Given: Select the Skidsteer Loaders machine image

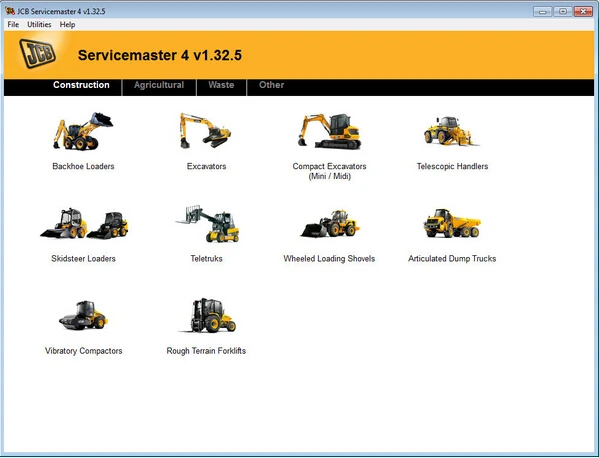Looking at the screenshot, I should [x=84, y=224].
